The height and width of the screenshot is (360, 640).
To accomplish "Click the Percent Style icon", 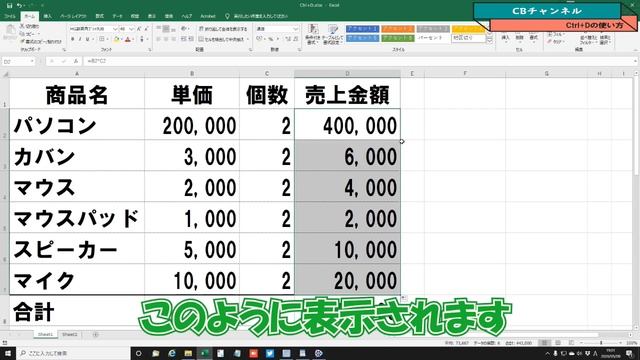I will 270,39.
